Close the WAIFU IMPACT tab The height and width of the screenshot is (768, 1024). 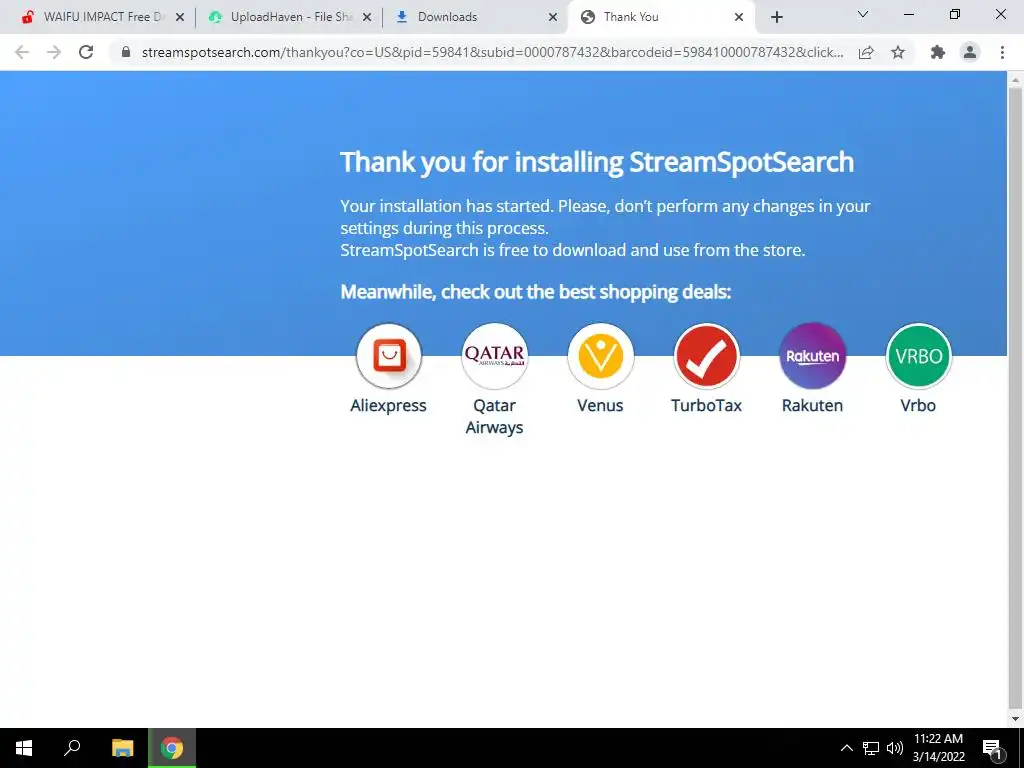[180, 17]
